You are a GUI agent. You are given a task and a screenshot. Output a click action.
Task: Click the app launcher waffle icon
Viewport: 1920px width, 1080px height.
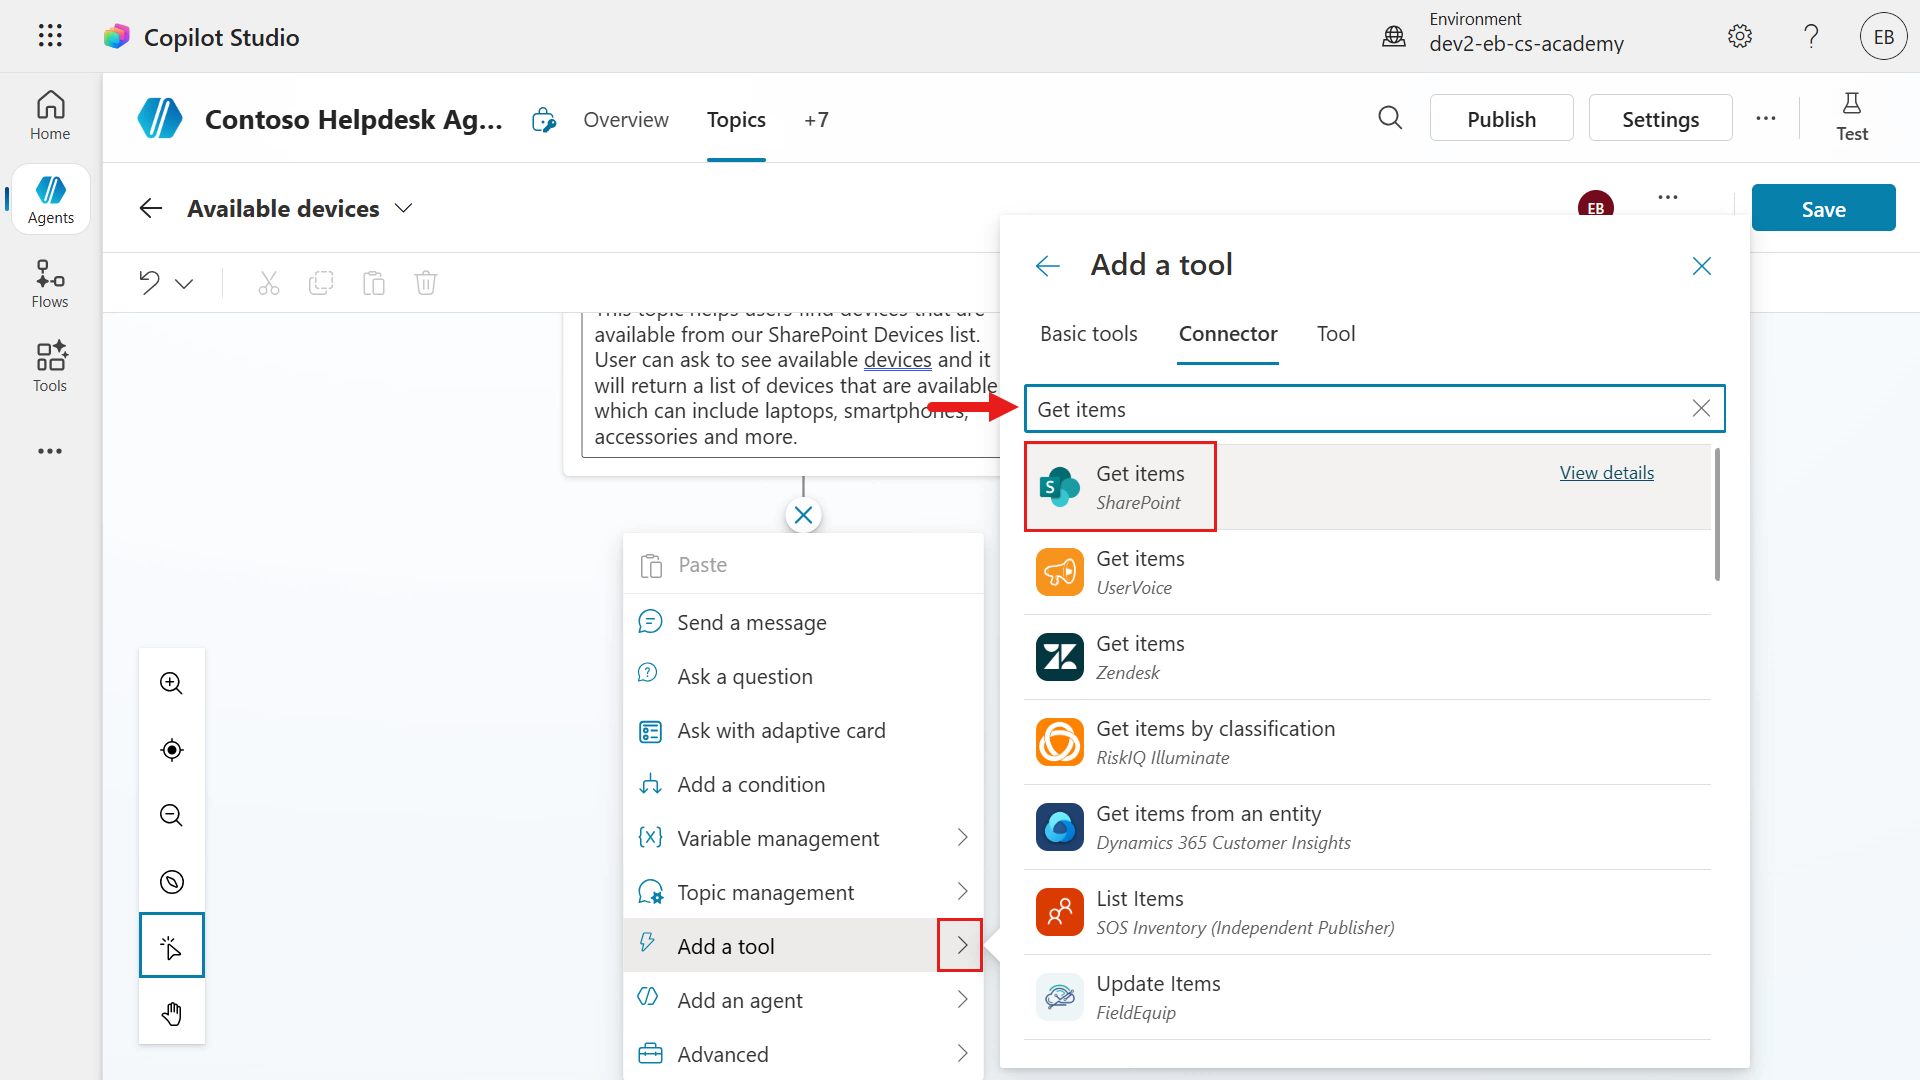(50, 37)
